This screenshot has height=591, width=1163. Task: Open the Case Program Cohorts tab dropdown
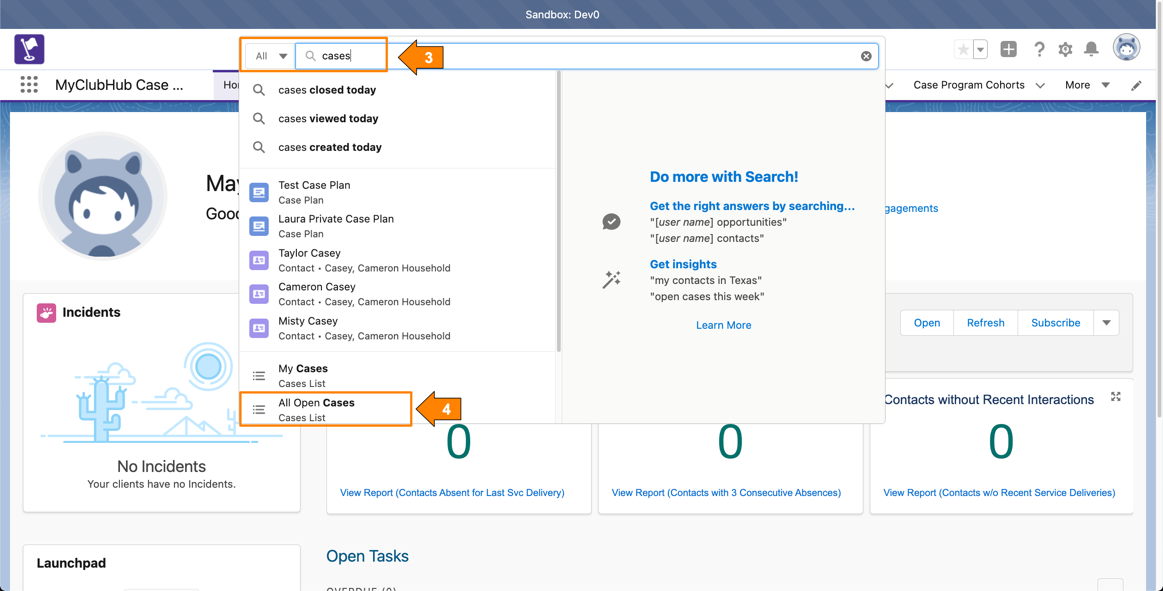coord(1040,86)
